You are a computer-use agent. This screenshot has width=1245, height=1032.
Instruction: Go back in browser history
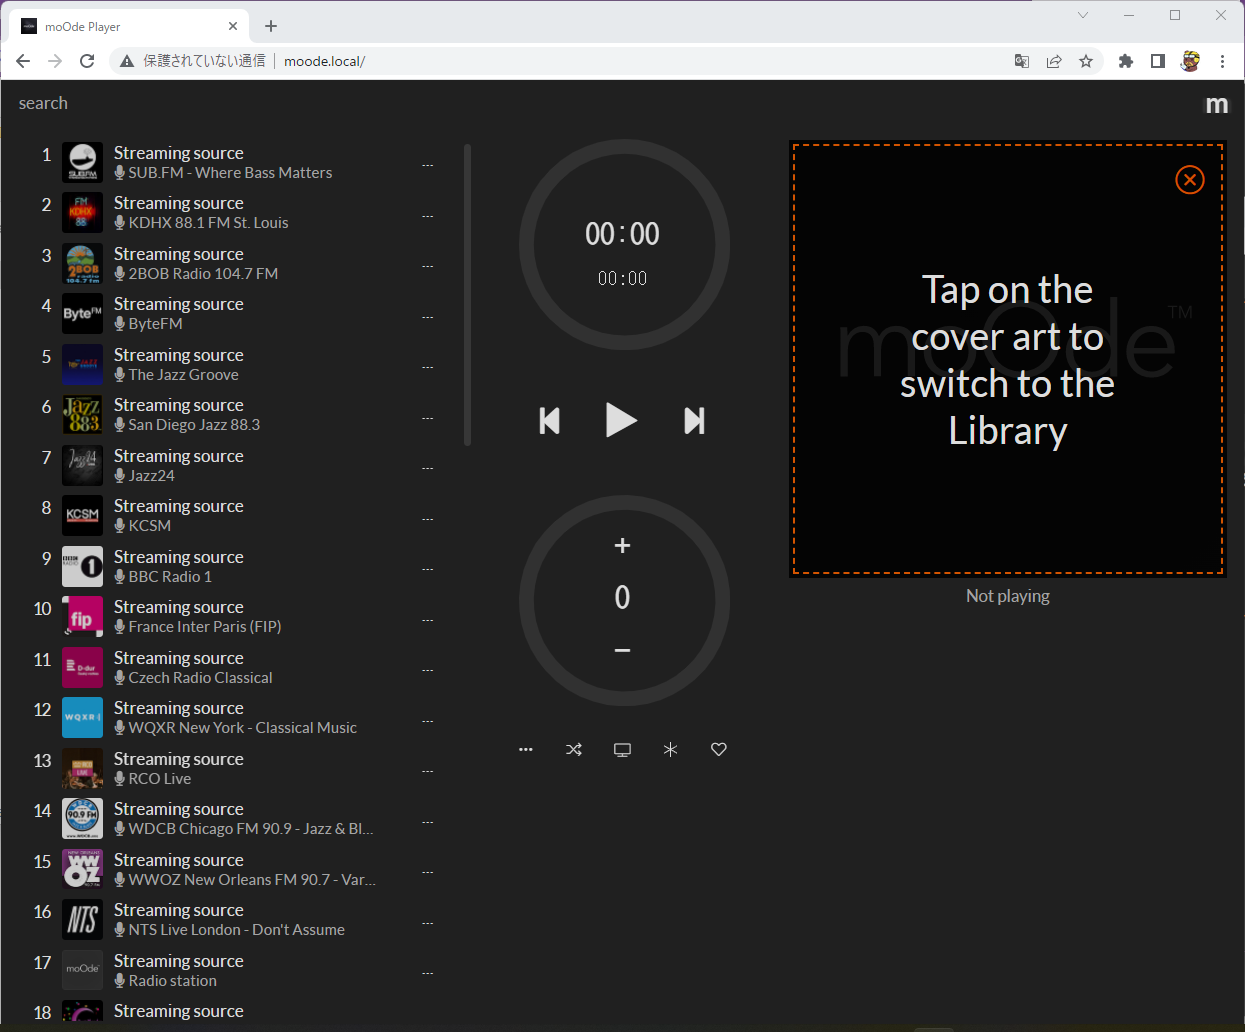point(23,61)
